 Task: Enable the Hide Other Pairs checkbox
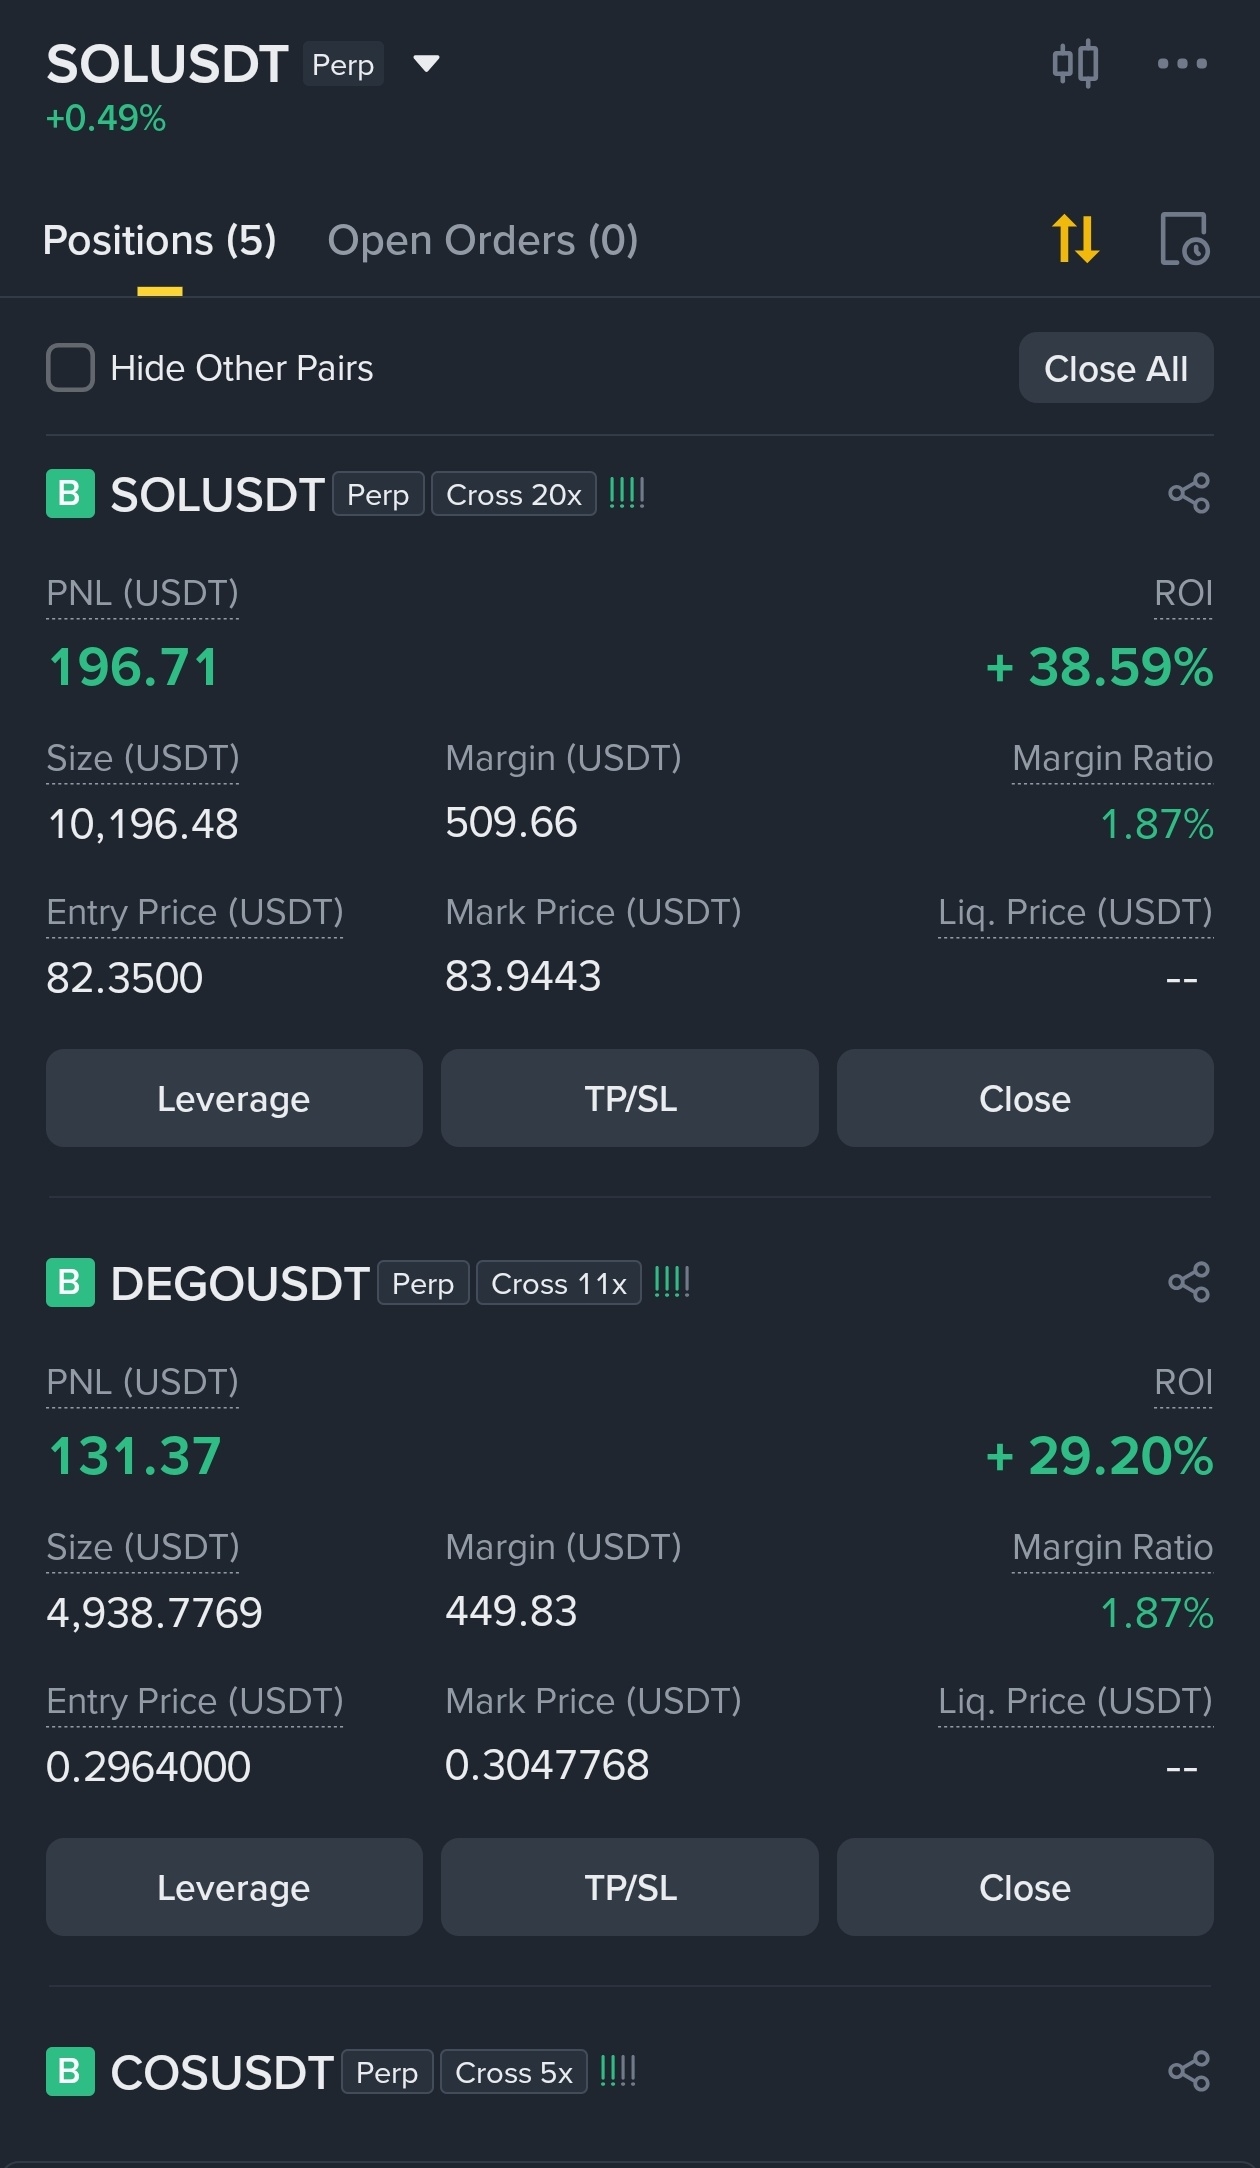click(70, 368)
